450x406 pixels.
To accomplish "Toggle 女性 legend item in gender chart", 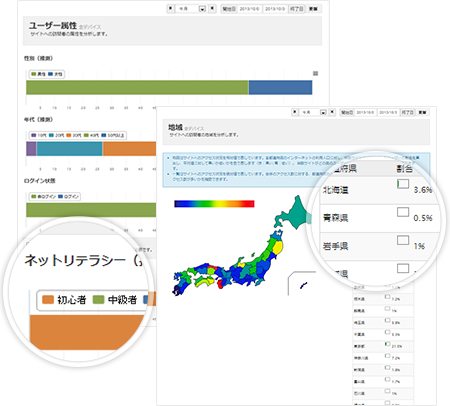I will pos(55,74).
